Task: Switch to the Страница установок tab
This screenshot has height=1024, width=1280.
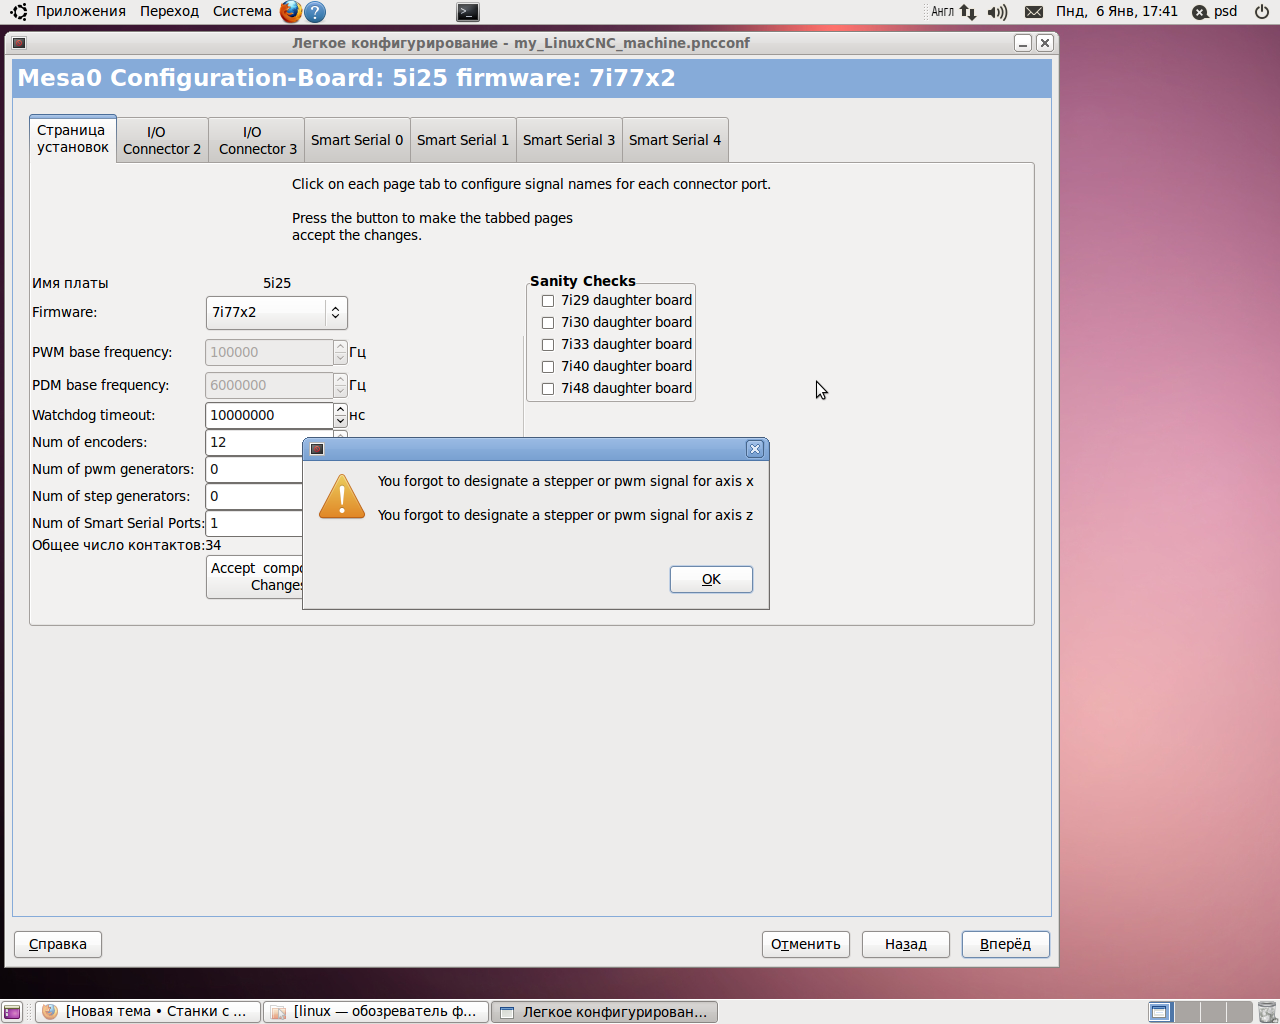Action: [73, 139]
